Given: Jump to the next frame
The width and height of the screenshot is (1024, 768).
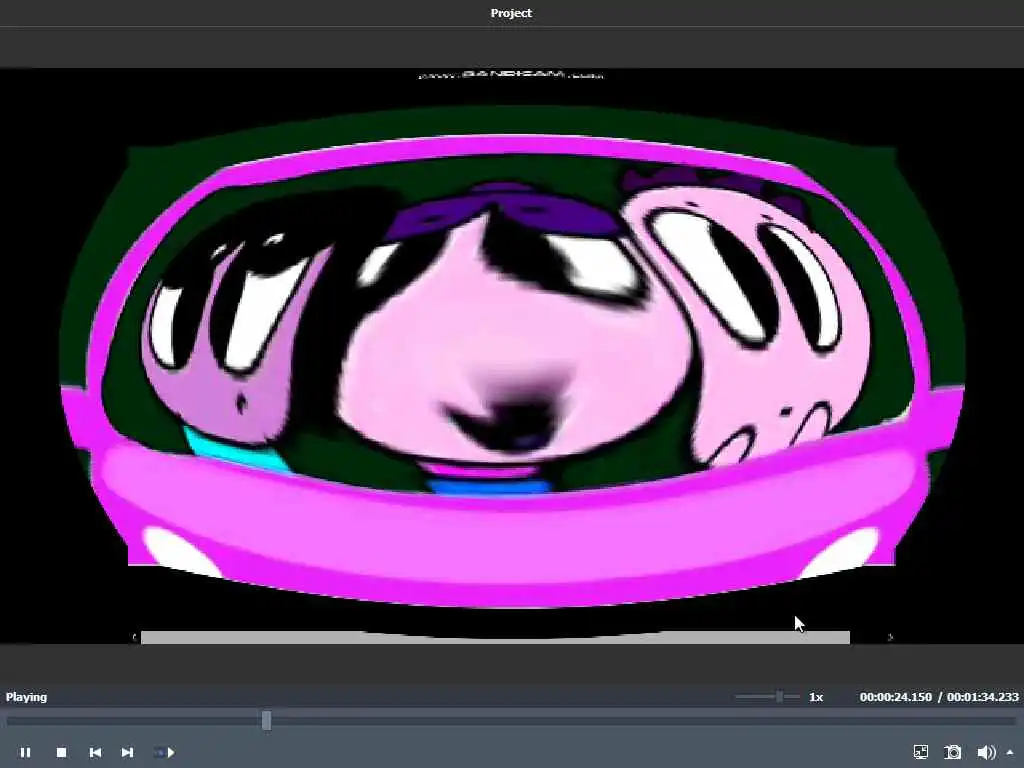Looking at the screenshot, I should (127, 752).
